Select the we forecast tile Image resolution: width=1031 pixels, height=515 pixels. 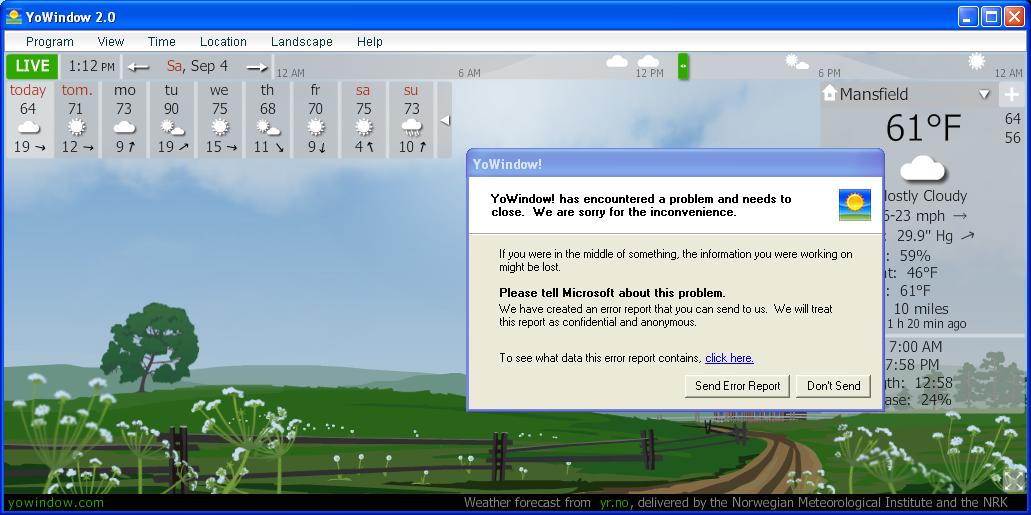220,119
